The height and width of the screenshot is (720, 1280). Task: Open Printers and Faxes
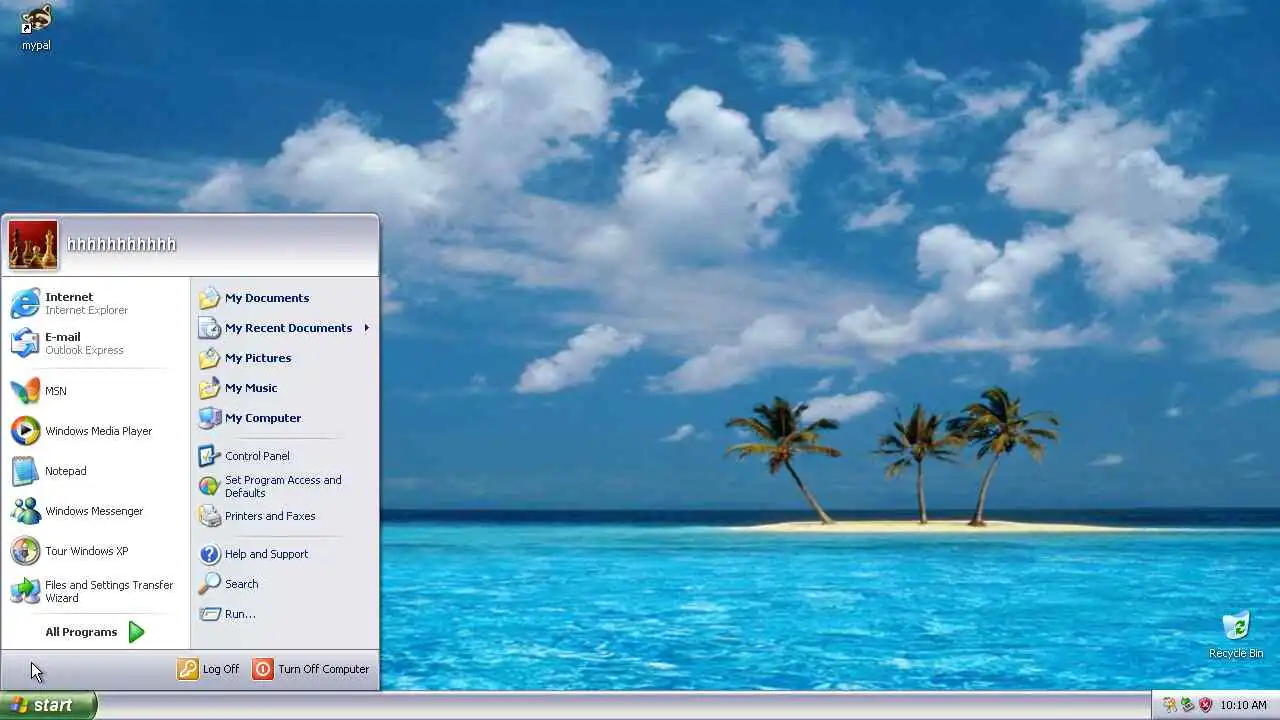[284, 516]
